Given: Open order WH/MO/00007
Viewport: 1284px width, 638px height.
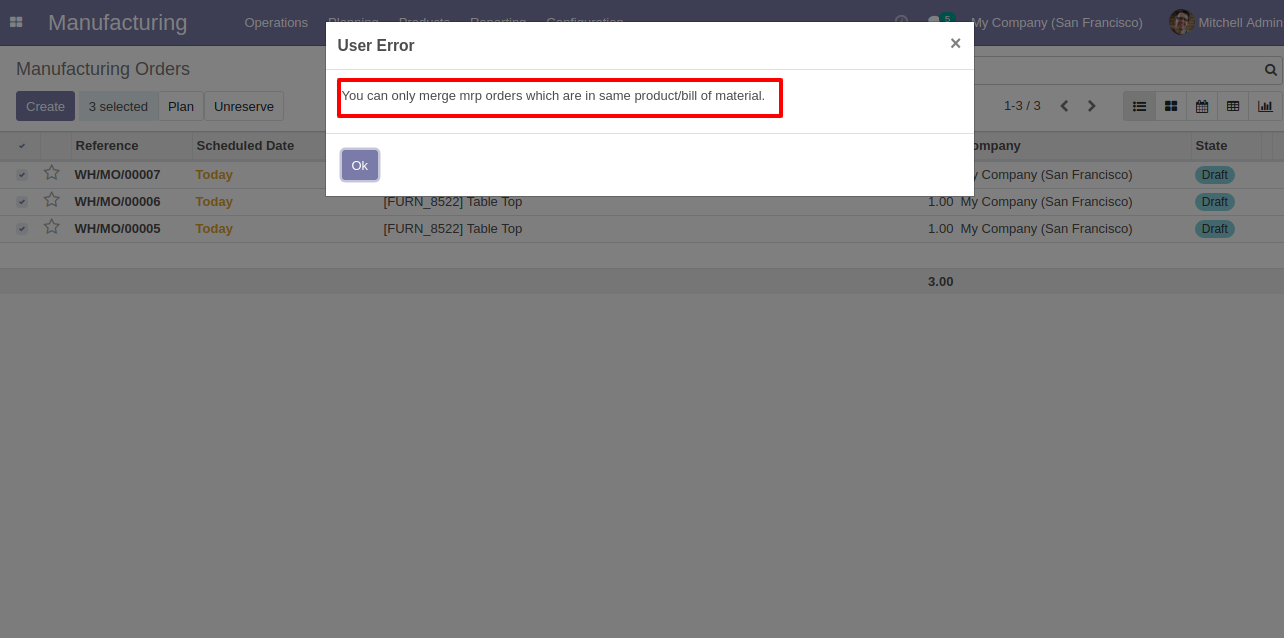Looking at the screenshot, I should click(x=117, y=175).
